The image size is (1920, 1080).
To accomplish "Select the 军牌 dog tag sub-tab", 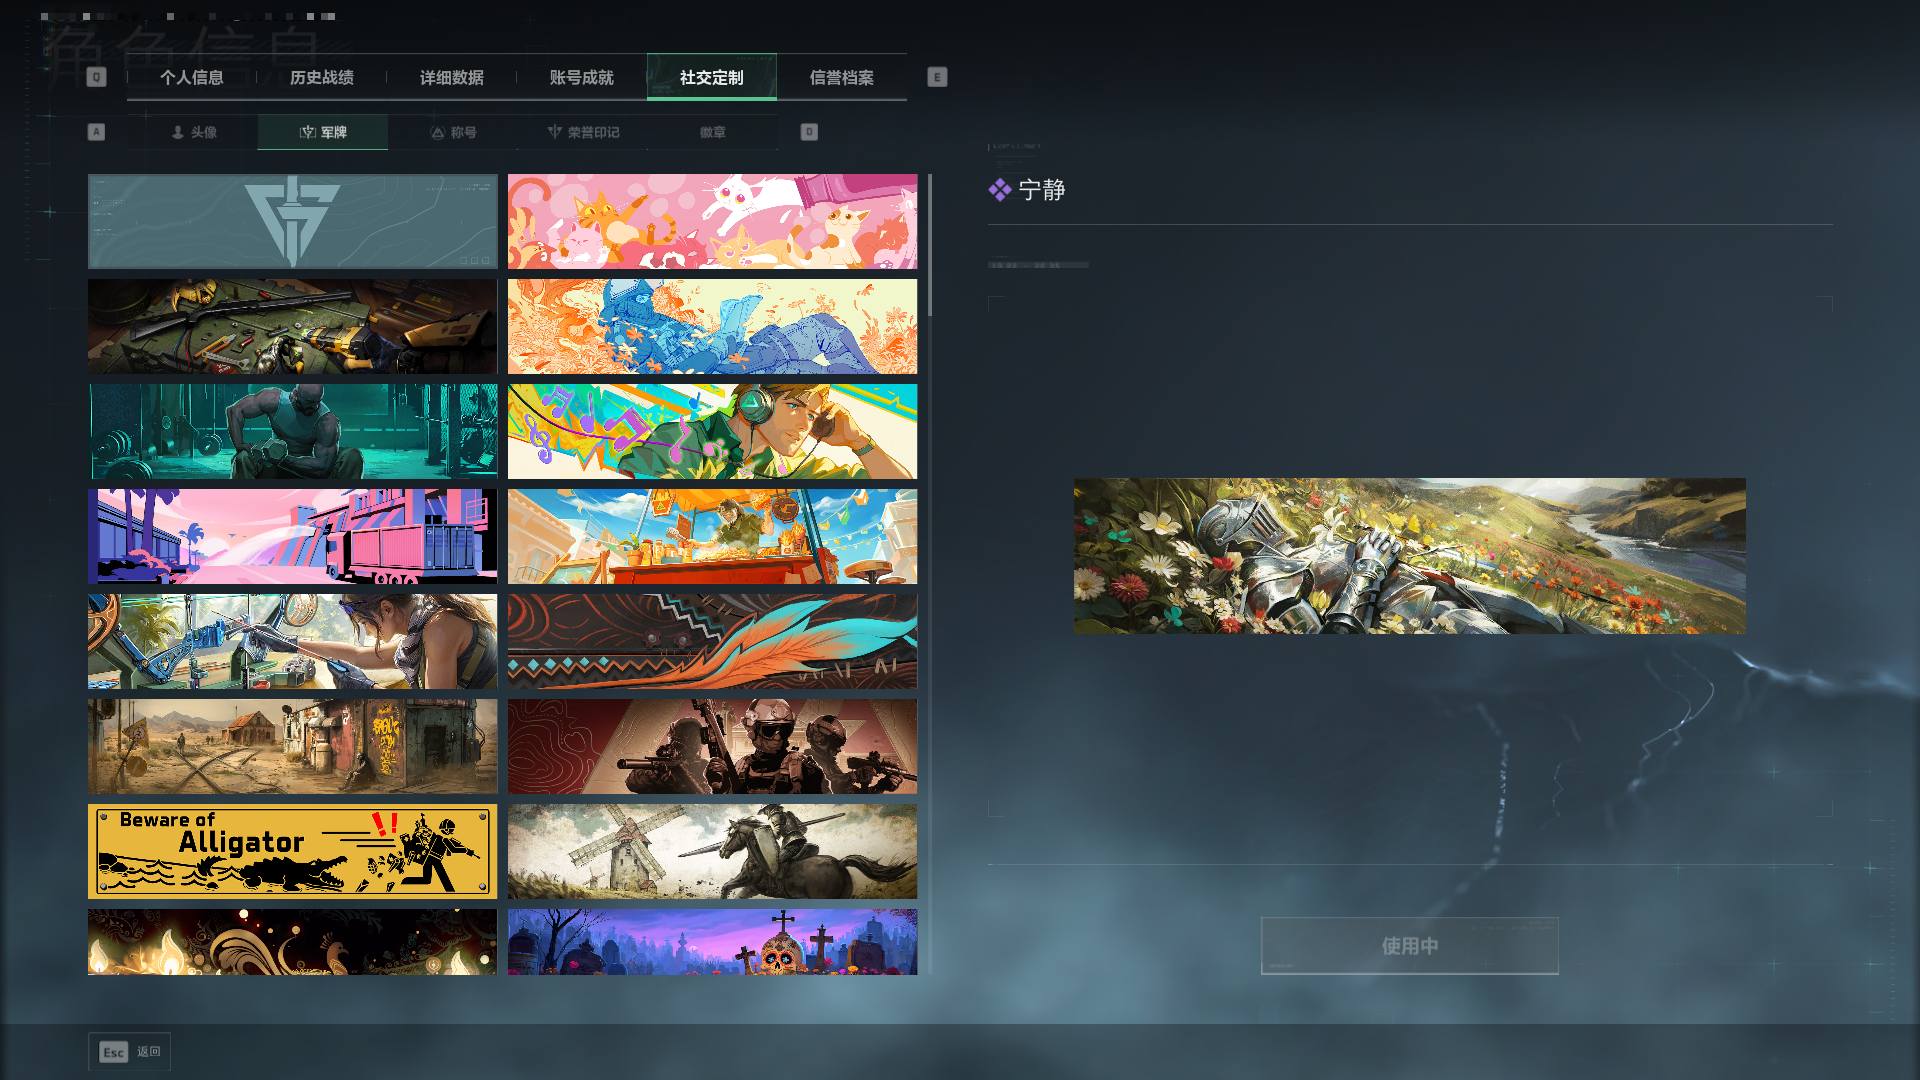I will pos(322,132).
